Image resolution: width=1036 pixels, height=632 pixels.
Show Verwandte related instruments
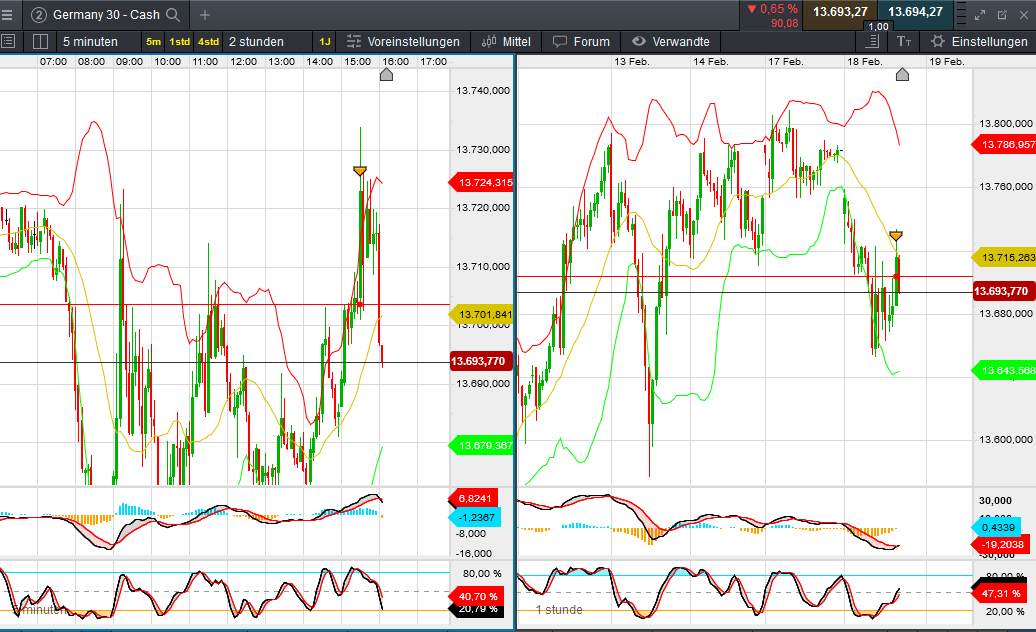671,42
